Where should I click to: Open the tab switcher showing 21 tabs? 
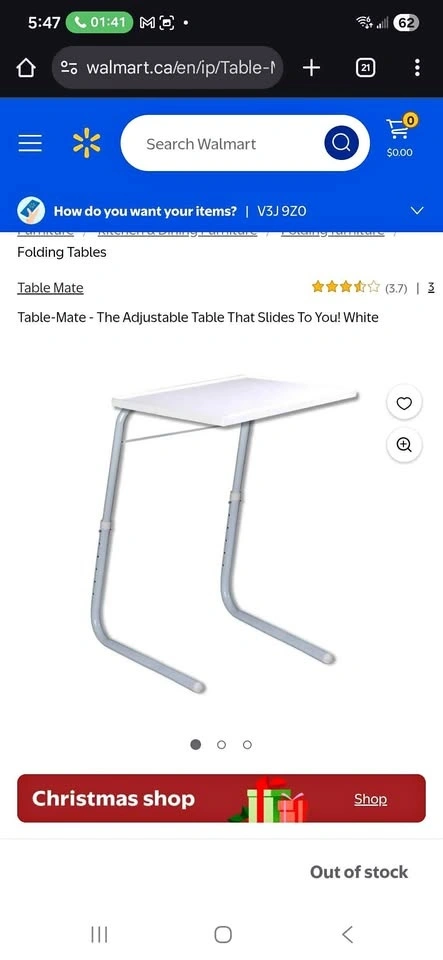tap(365, 68)
